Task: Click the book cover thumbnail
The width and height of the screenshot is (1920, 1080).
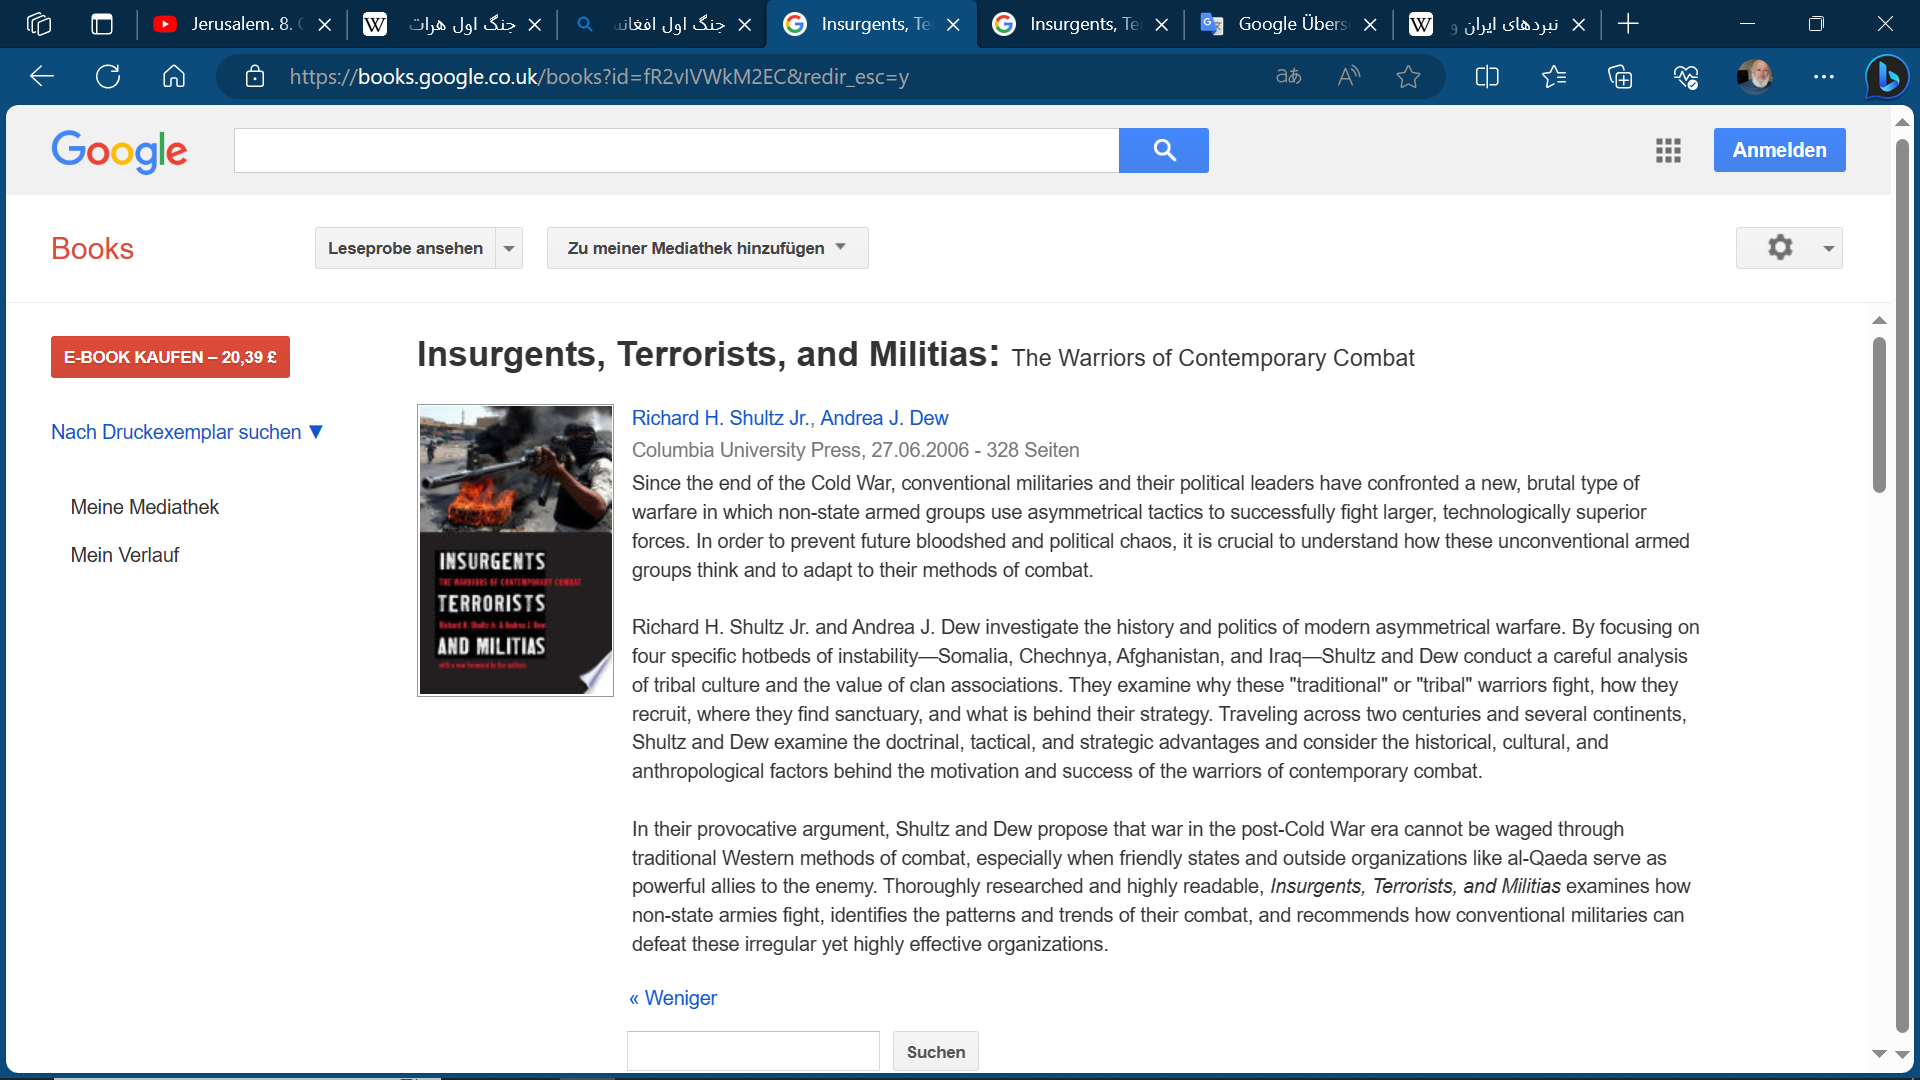Action: point(515,550)
